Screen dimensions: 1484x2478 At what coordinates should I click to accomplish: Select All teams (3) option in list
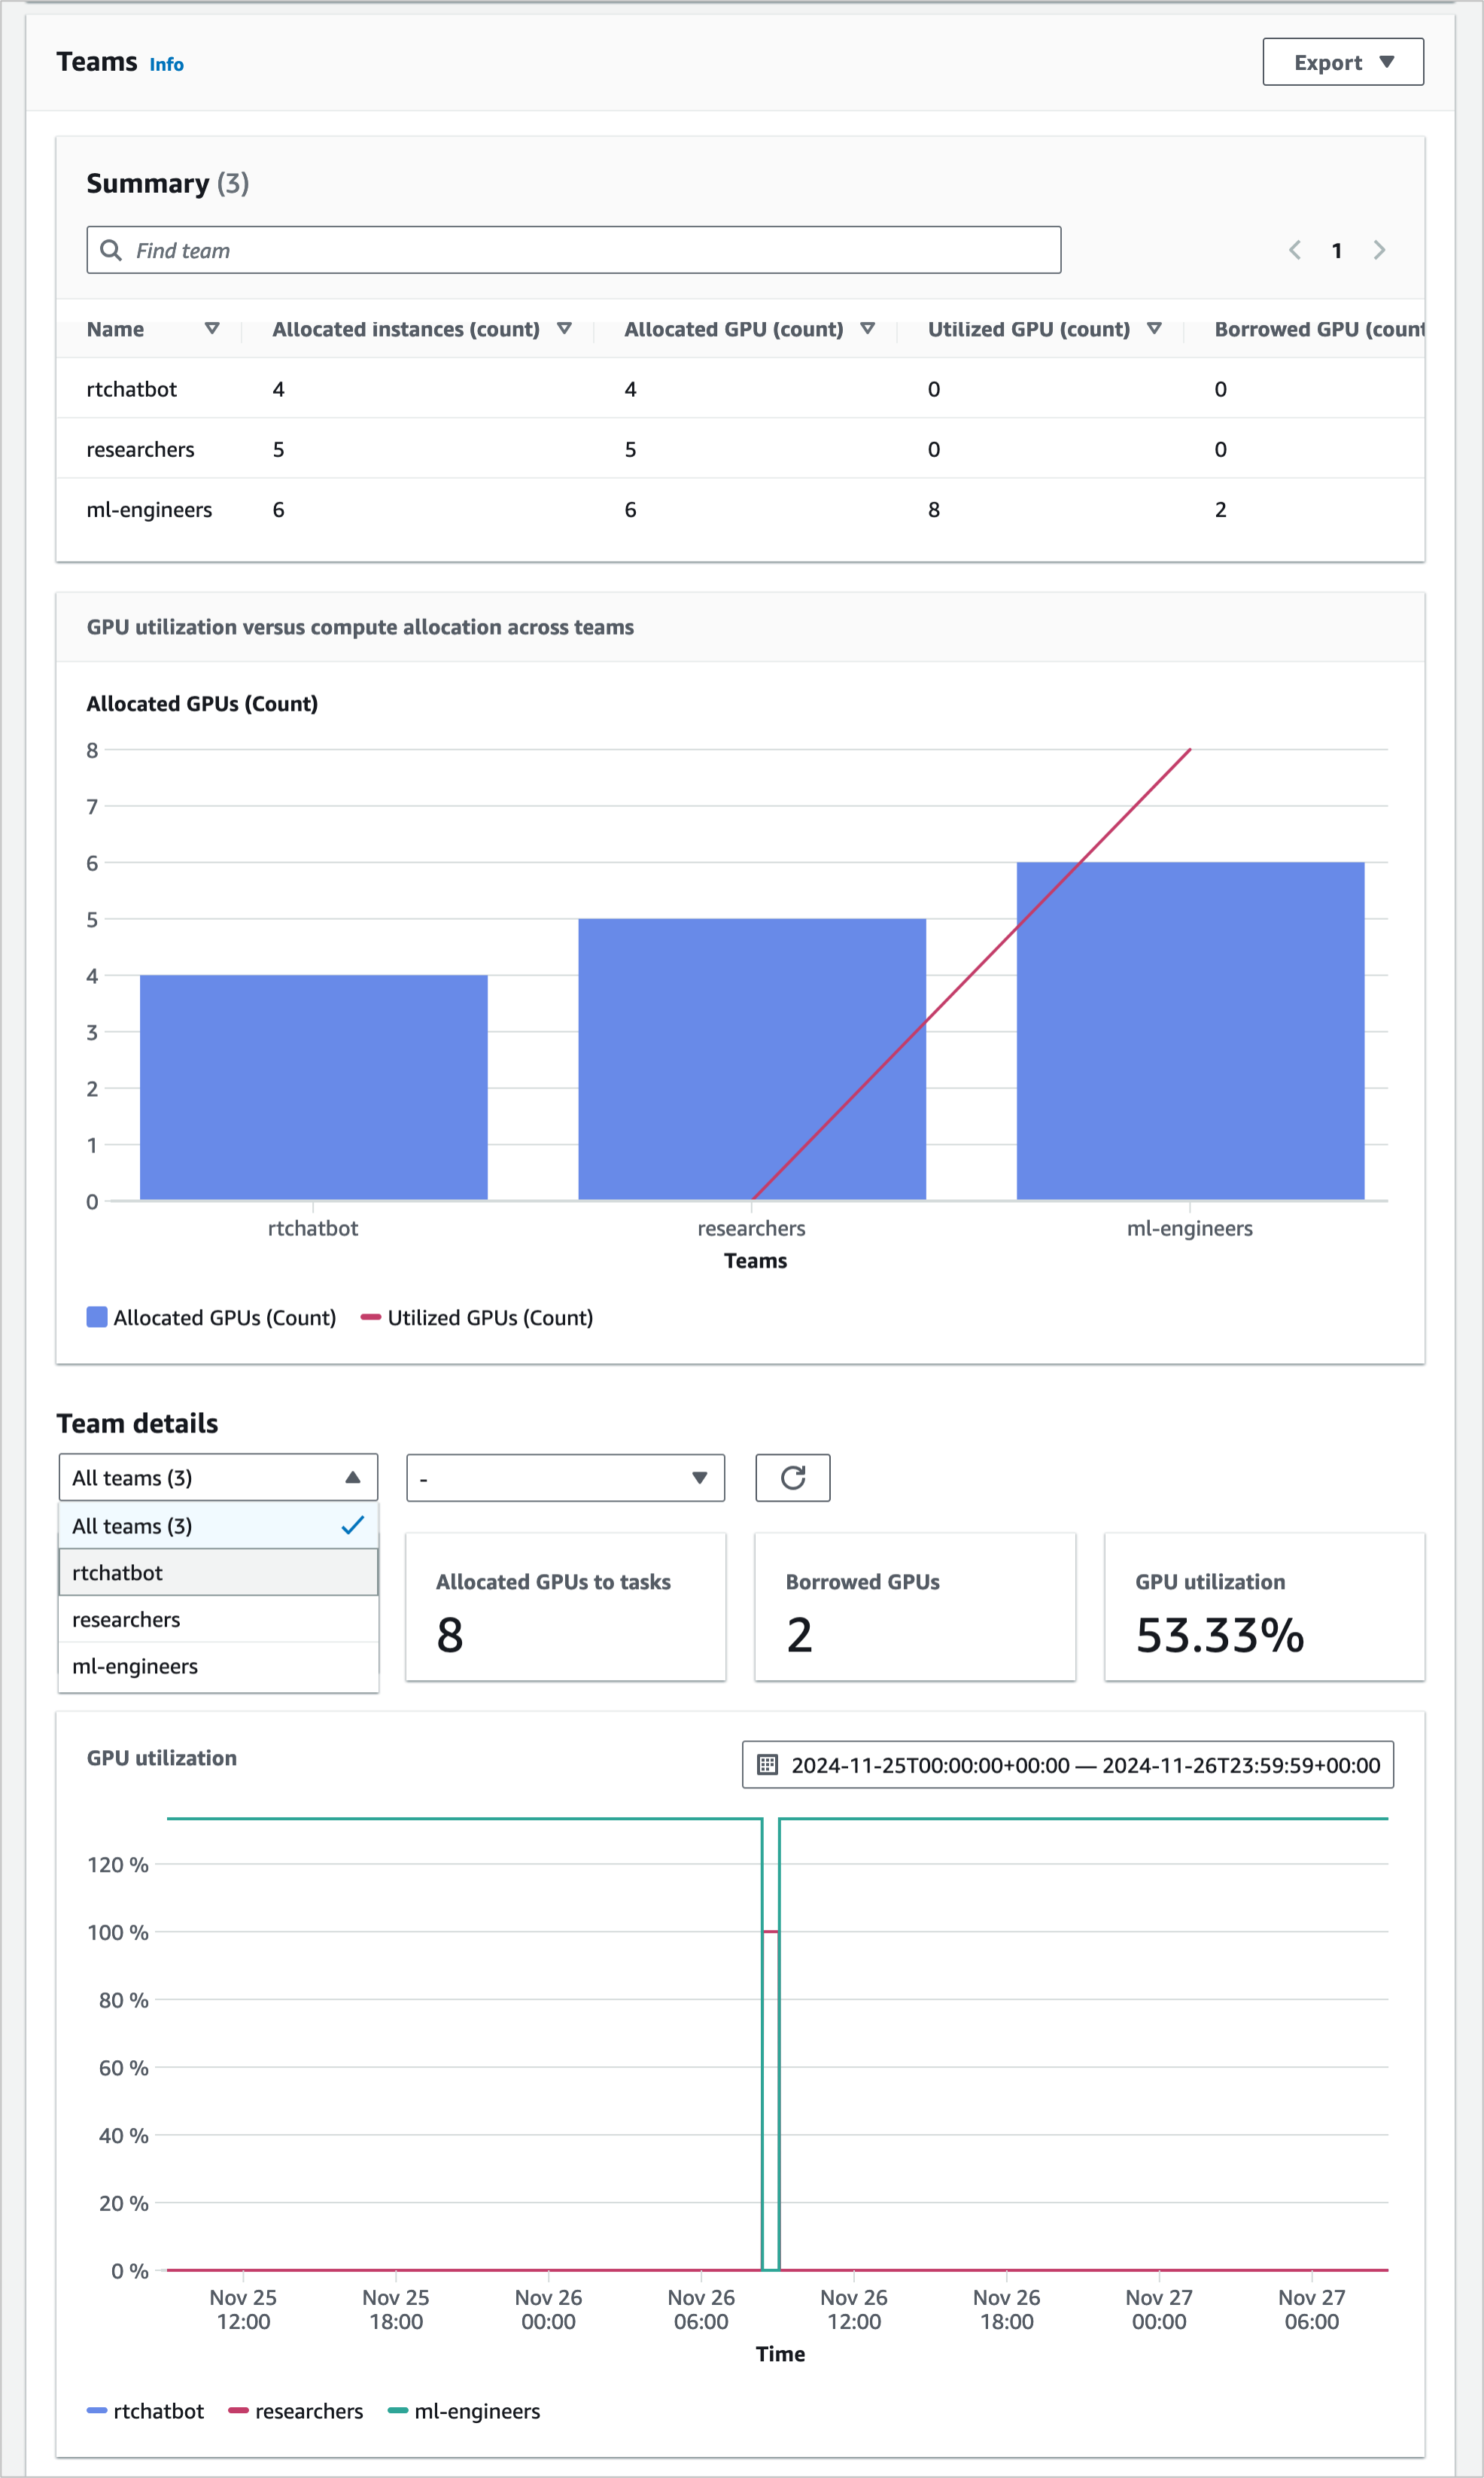click(x=218, y=1525)
